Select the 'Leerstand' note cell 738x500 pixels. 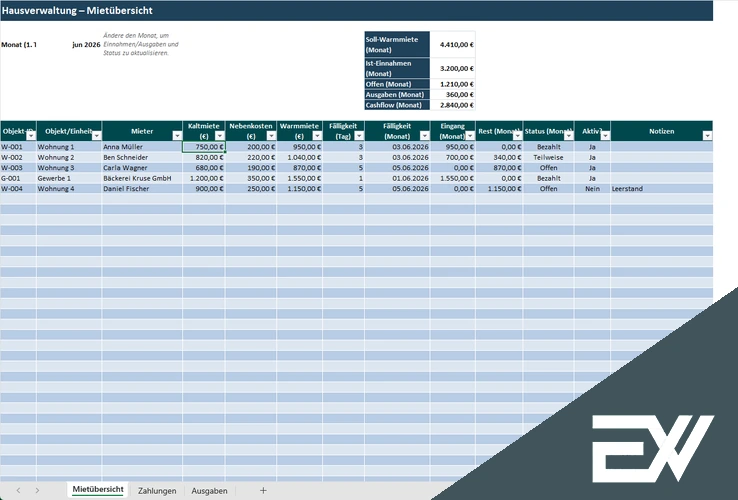[662, 188]
